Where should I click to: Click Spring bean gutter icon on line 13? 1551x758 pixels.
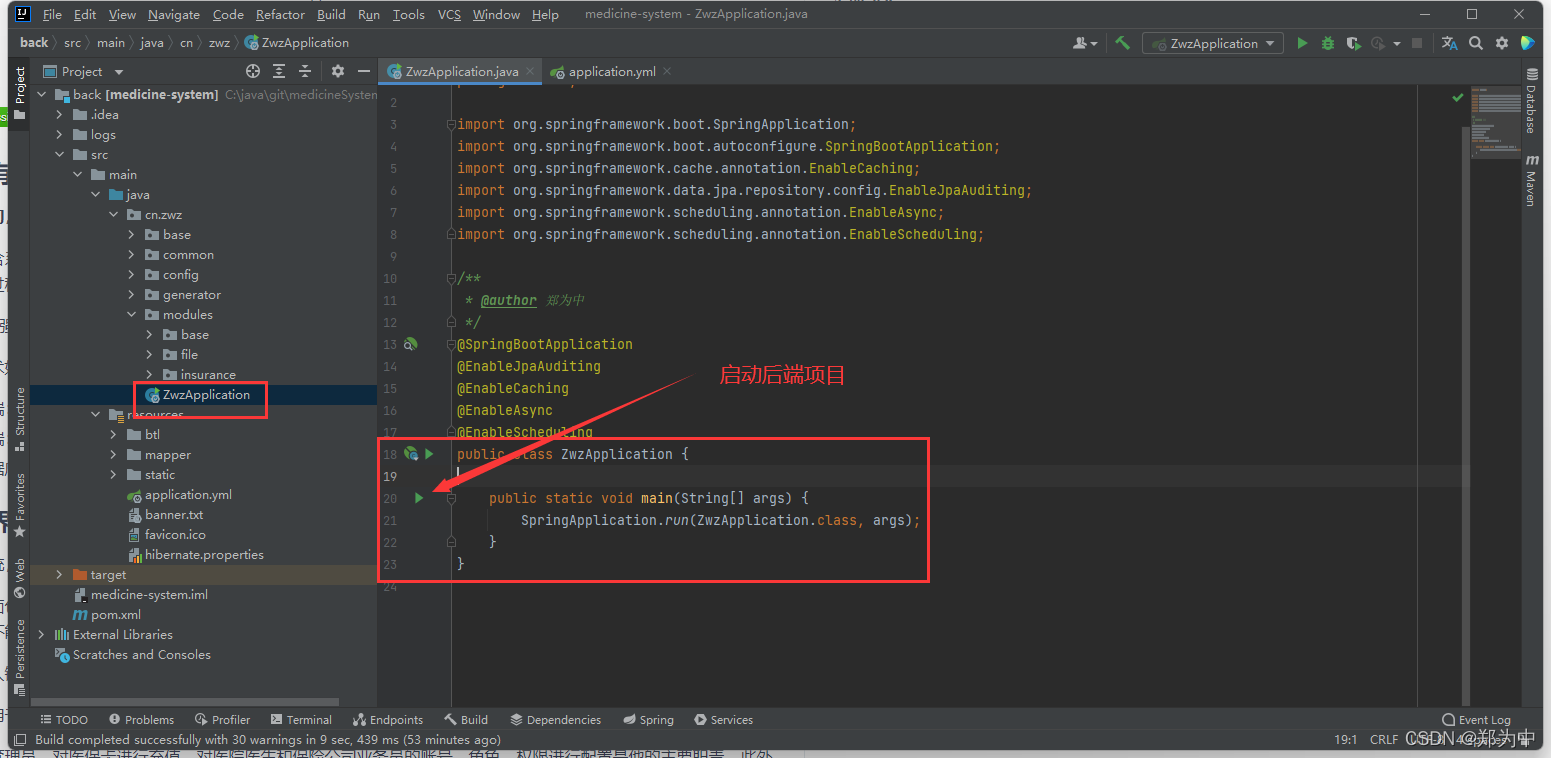pyautogui.click(x=410, y=344)
